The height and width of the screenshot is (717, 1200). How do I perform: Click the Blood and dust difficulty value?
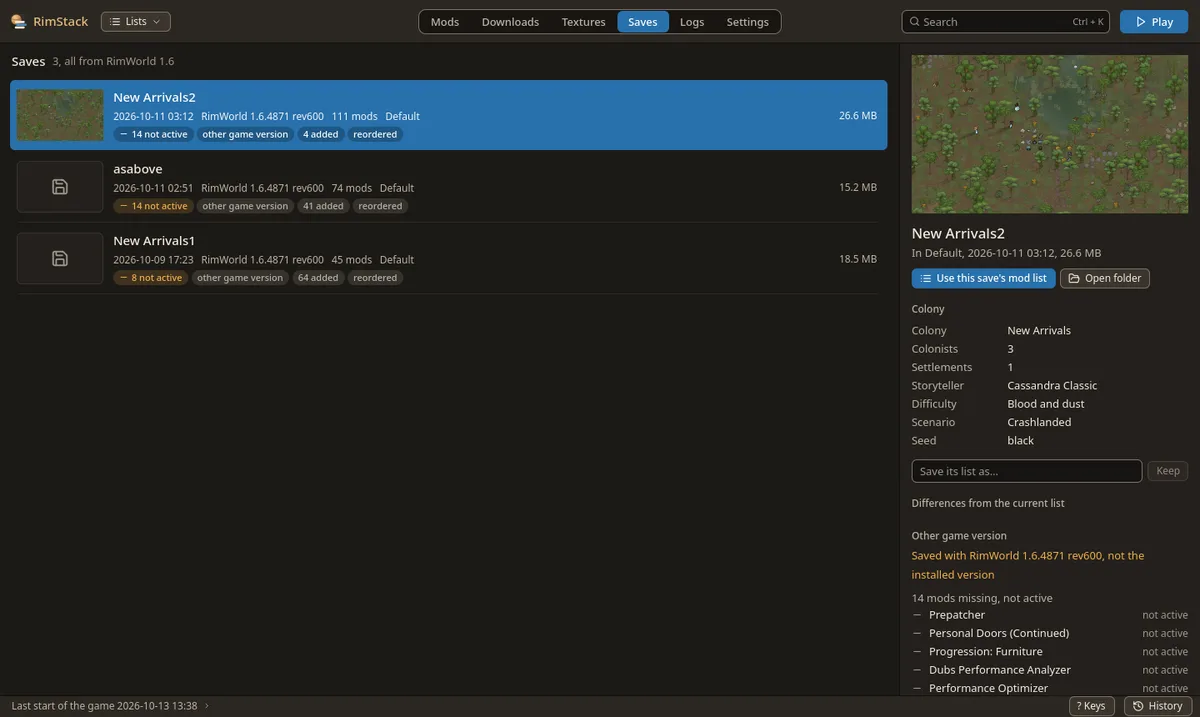click(x=1046, y=404)
